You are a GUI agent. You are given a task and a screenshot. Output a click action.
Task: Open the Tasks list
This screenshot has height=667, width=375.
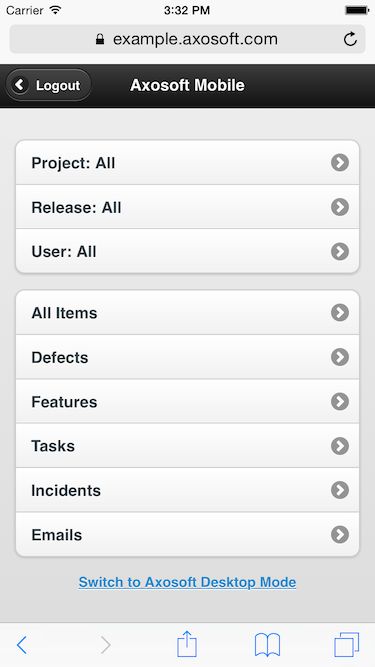(188, 446)
